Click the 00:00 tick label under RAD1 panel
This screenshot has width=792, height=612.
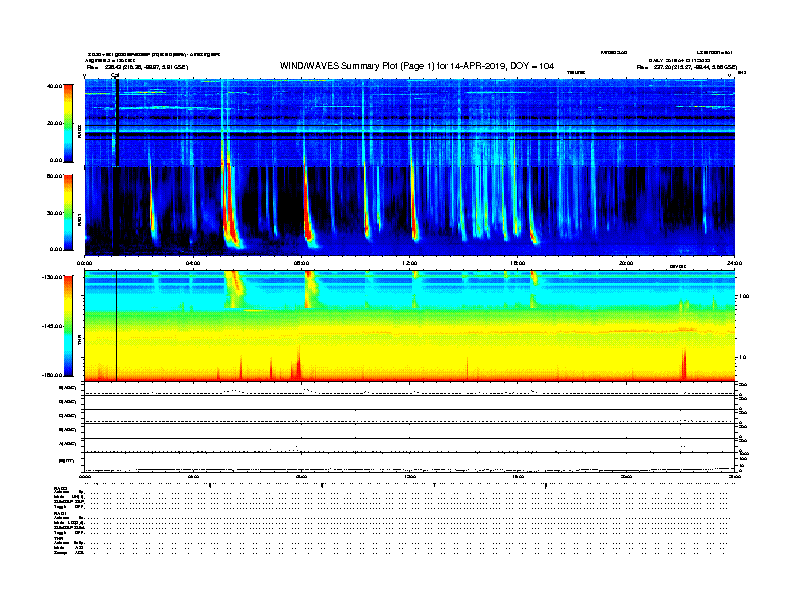point(84,263)
